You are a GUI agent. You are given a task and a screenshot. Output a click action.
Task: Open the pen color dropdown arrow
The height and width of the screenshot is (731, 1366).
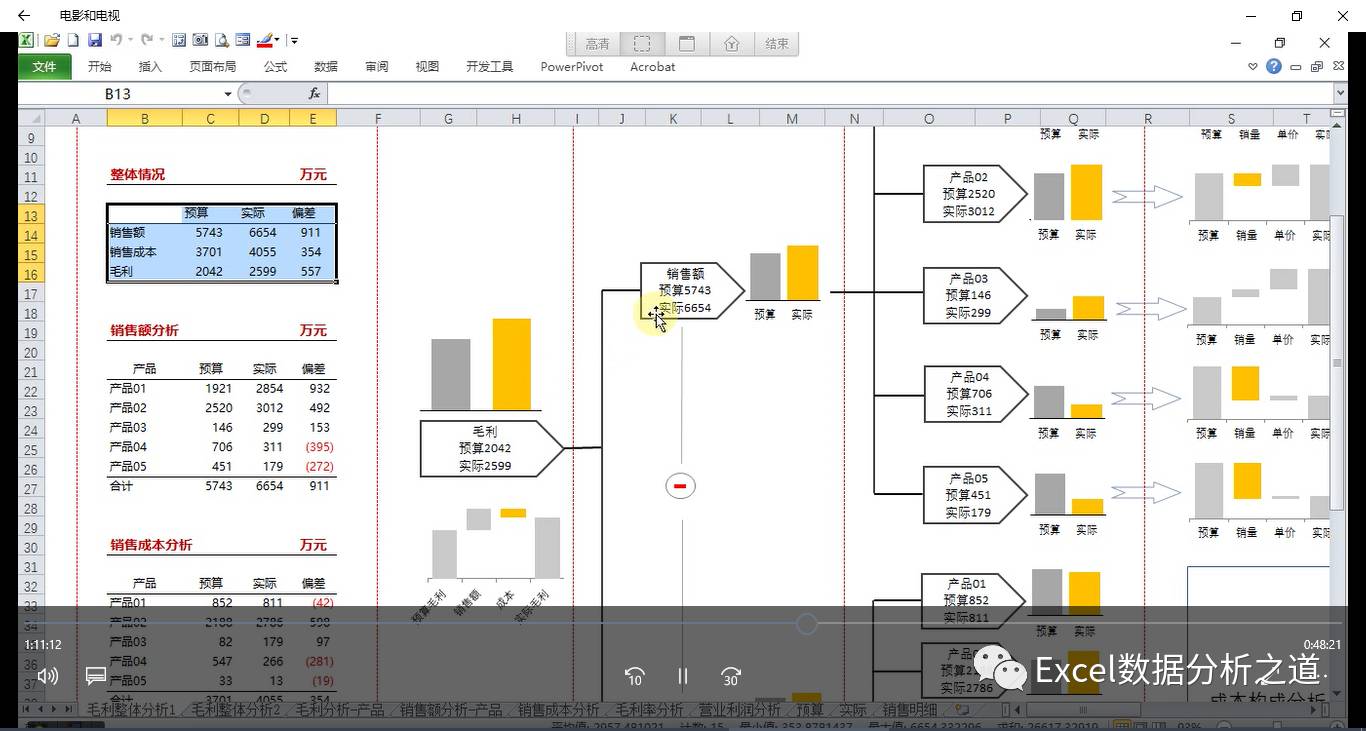click(x=277, y=40)
